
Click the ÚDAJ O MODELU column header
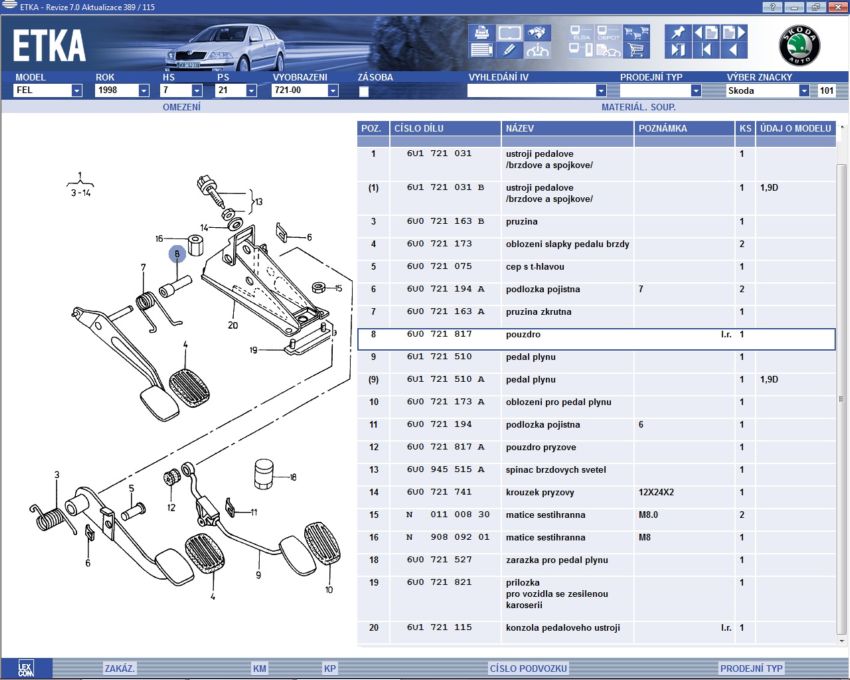pos(795,129)
